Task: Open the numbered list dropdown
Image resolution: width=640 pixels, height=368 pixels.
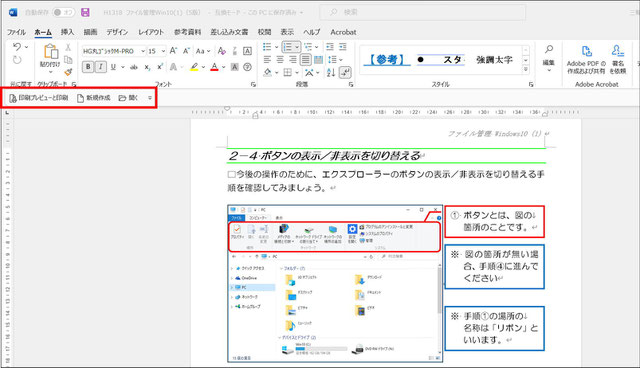Action: coord(297,47)
